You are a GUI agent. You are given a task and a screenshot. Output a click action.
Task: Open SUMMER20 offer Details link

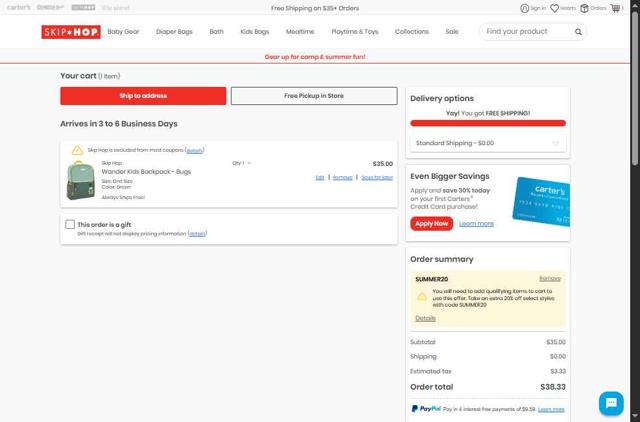425,318
